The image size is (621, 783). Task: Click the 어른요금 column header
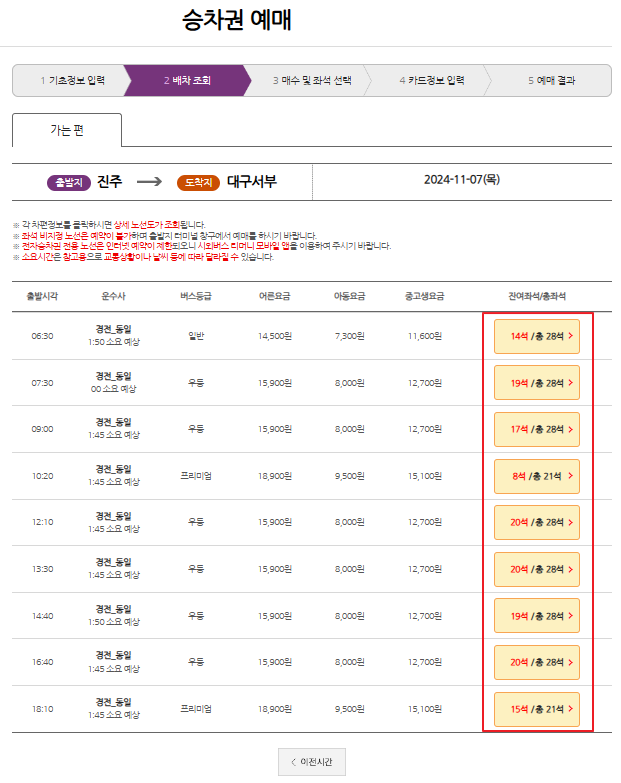point(275,296)
